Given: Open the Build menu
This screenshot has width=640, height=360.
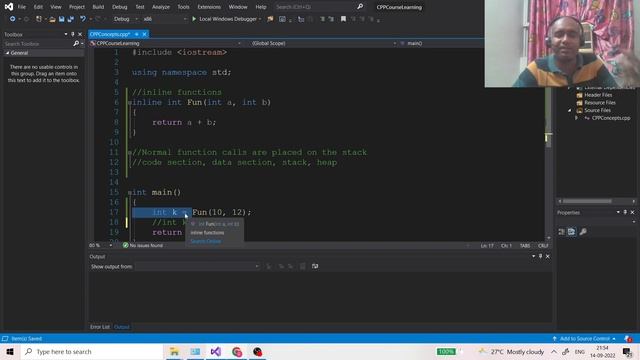Looking at the screenshot, I should 98,7.
